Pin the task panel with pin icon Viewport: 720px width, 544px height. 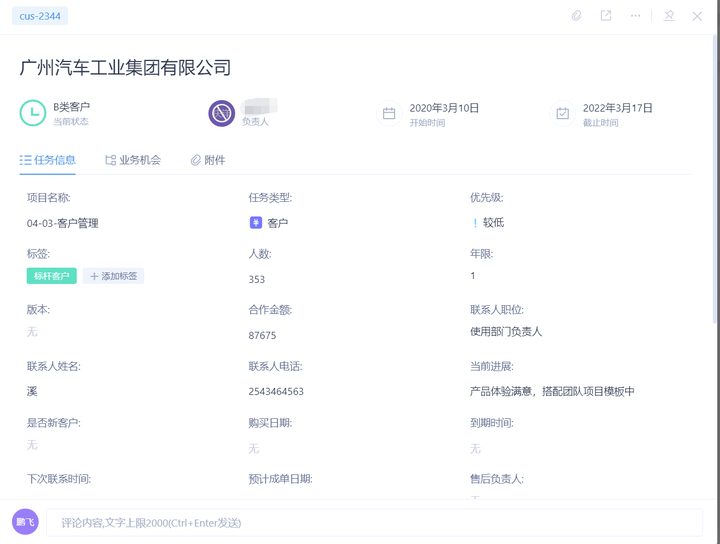pos(669,16)
